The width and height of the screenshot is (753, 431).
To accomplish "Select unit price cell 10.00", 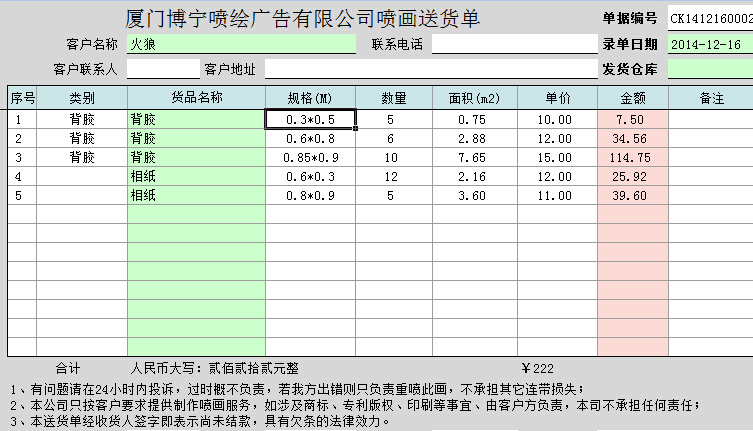I will tap(558, 119).
